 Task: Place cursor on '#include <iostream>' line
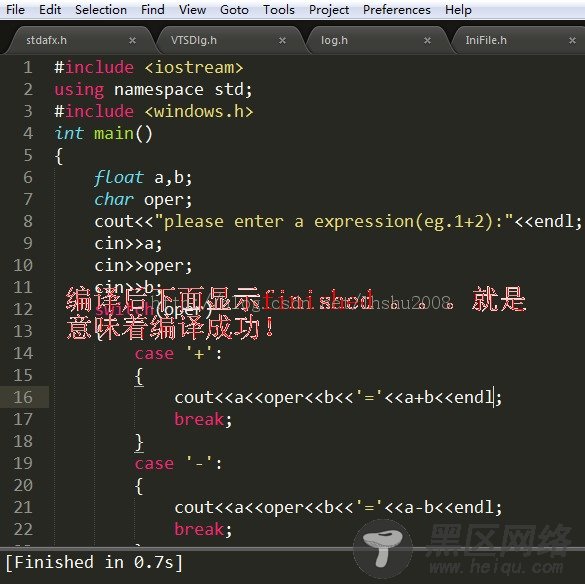(x=148, y=68)
